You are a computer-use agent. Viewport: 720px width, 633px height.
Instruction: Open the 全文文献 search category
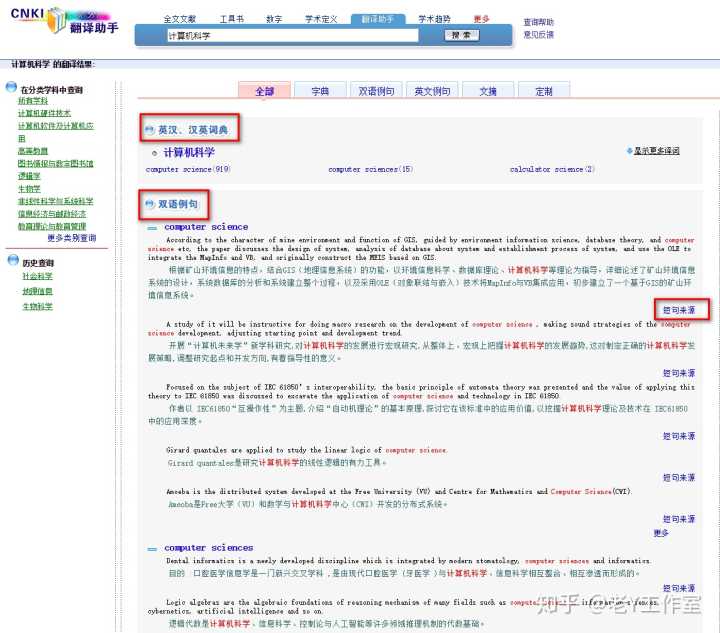pos(180,19)
